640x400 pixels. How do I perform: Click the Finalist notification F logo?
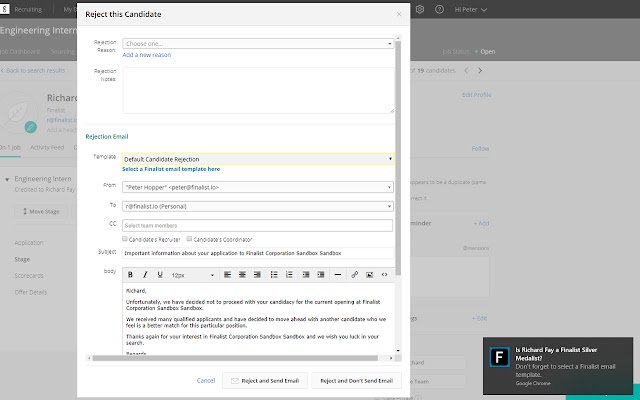pos(500,357)
